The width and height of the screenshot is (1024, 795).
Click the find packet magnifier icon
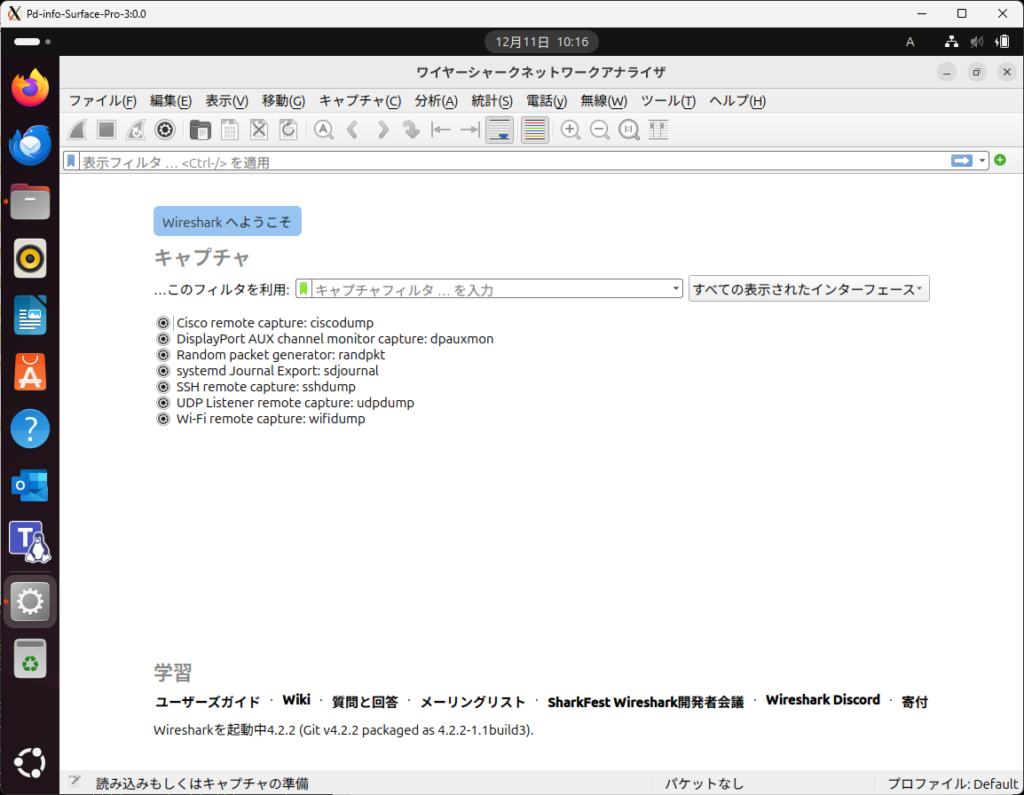click(323, 130)
